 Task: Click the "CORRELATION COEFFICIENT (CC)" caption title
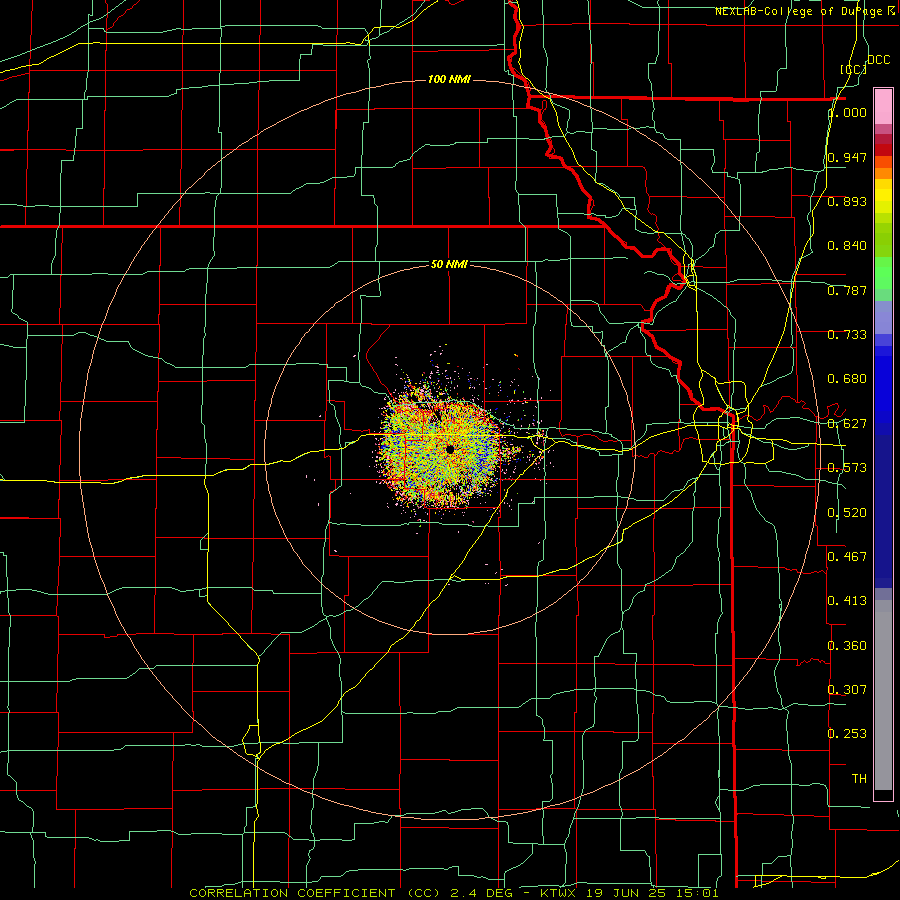[x=315, y=893]
